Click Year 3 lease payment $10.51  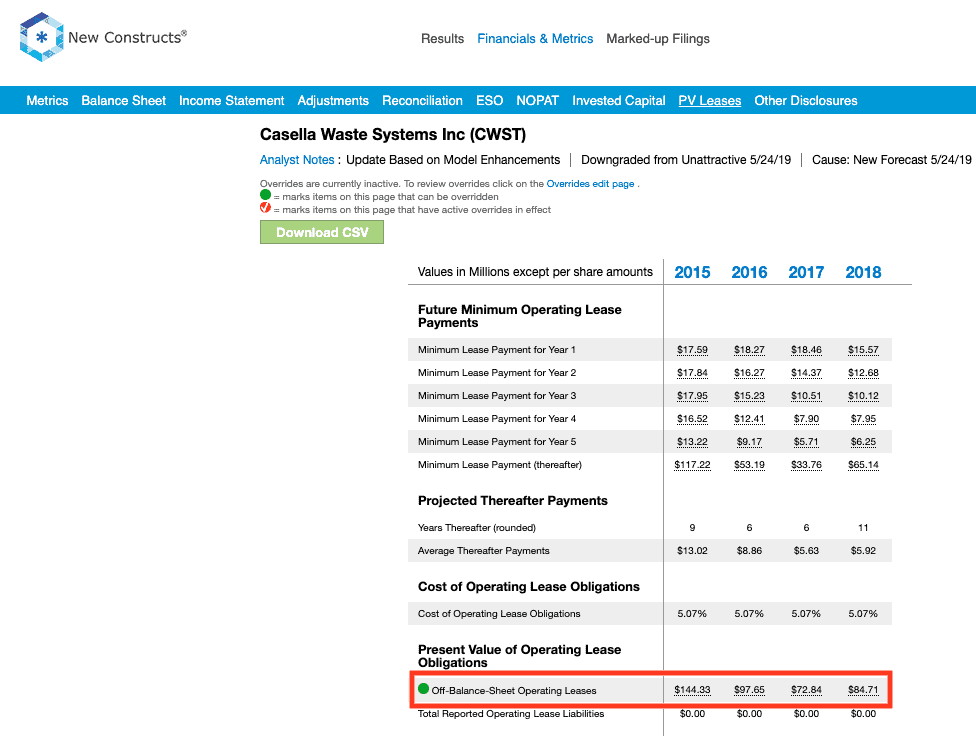[x=806, y=396]
